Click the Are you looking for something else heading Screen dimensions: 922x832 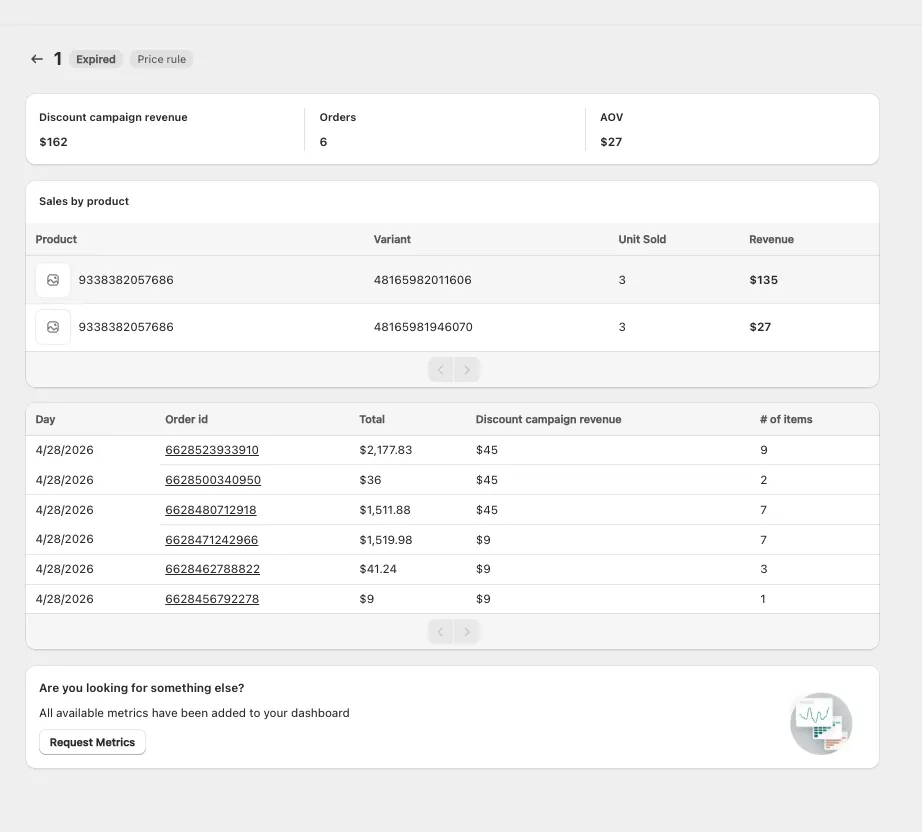[x=142, y=688]
